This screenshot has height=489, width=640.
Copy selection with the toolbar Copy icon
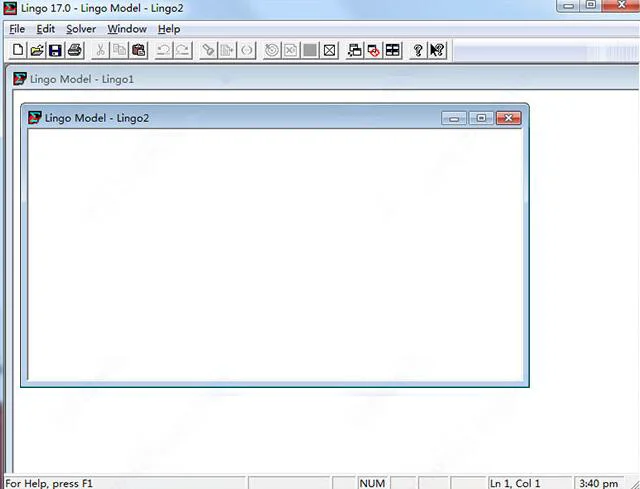tap(119, 50)
